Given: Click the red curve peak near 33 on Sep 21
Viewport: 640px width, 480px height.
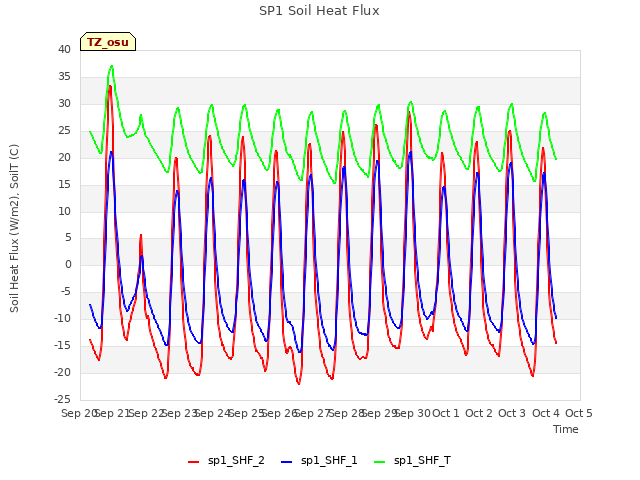Looking at the screenshot, I should tap(110, 87).
